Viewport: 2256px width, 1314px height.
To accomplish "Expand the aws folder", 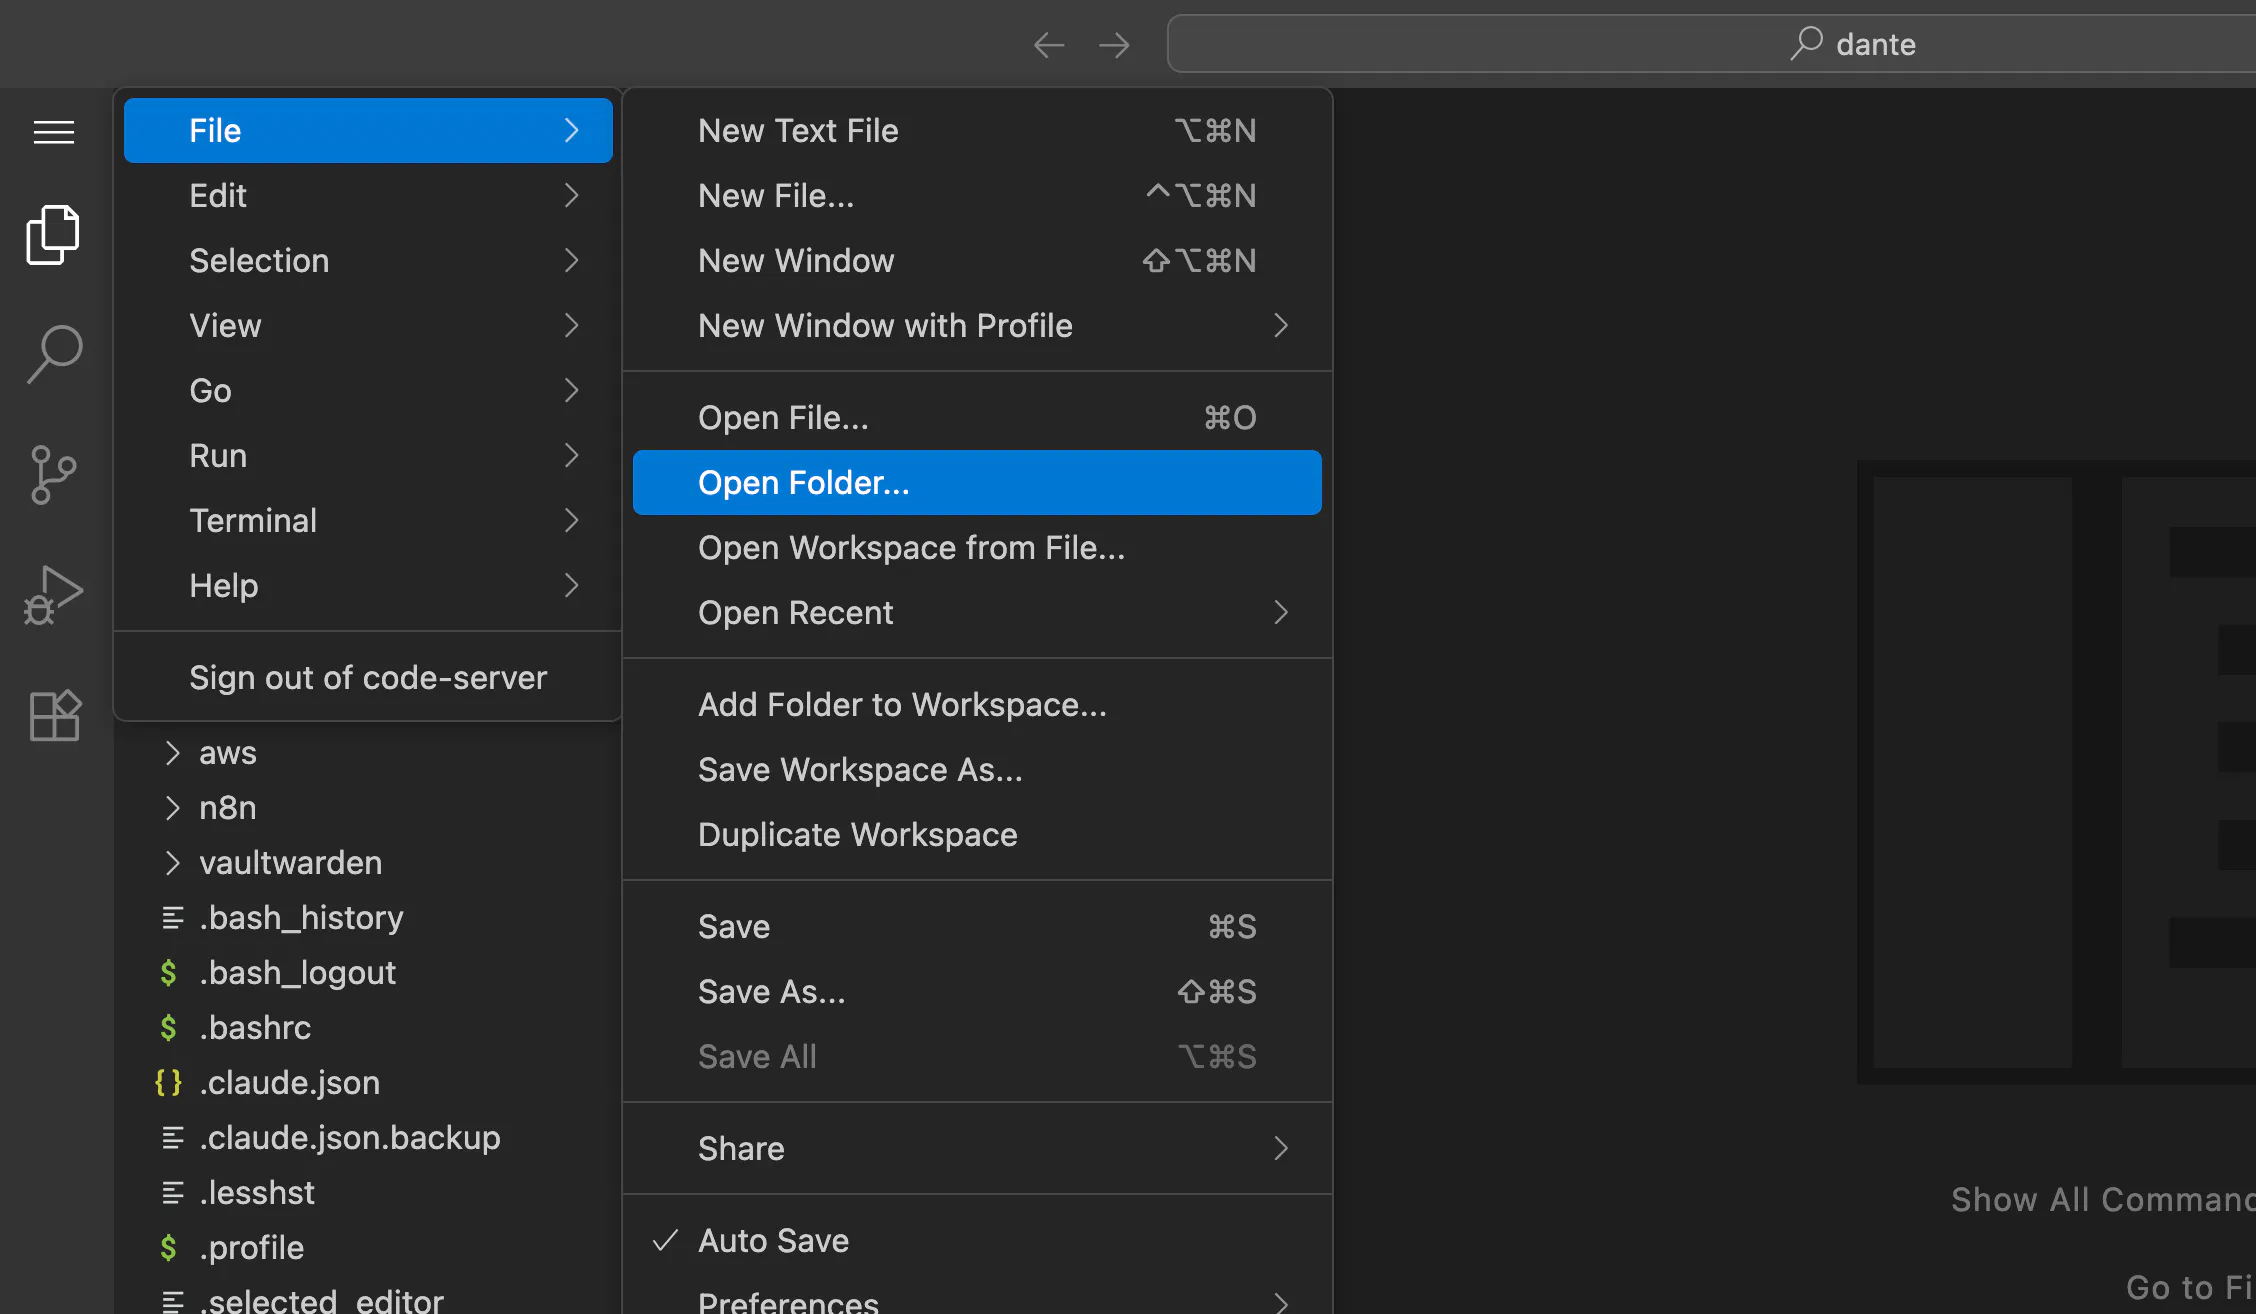I will coord(228,753).
